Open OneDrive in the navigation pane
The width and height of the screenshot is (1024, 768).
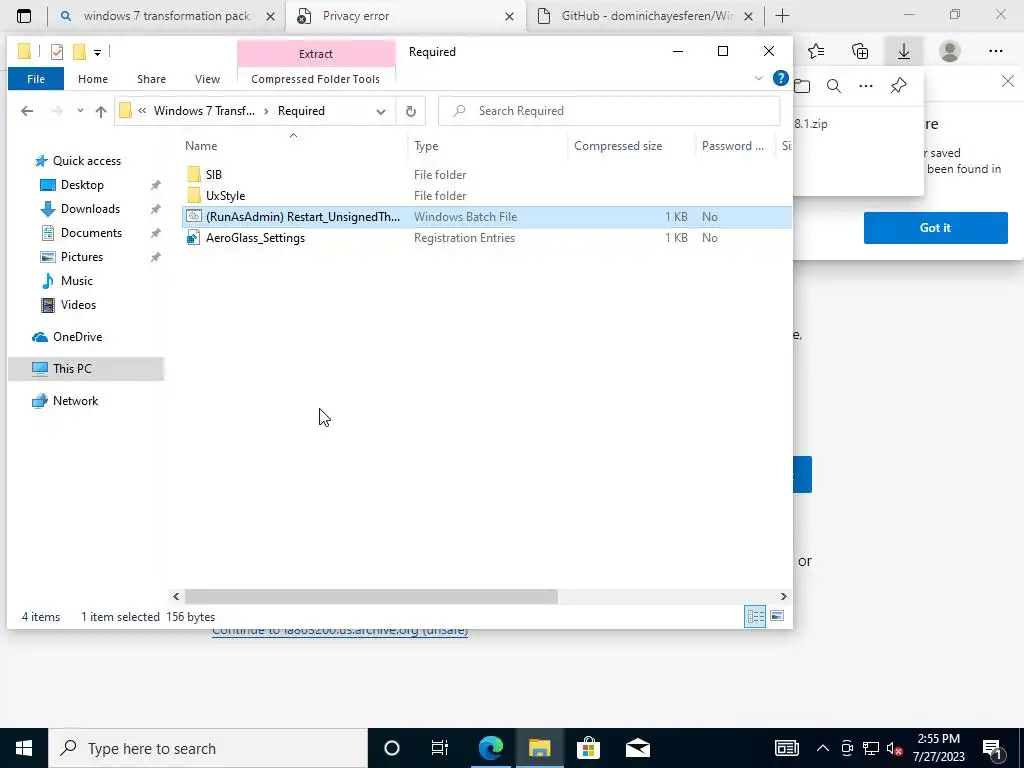pos(77,337)
